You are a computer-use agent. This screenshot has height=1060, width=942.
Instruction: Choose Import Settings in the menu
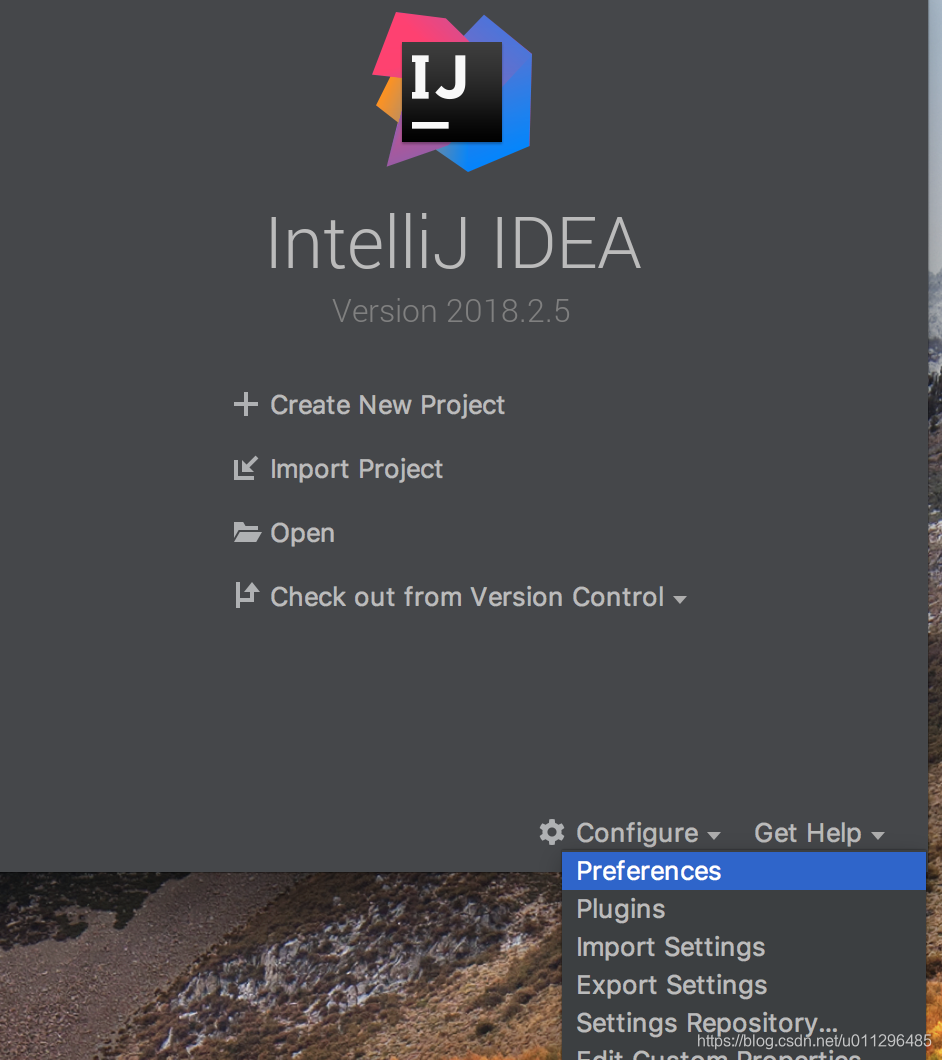[743, 946]
